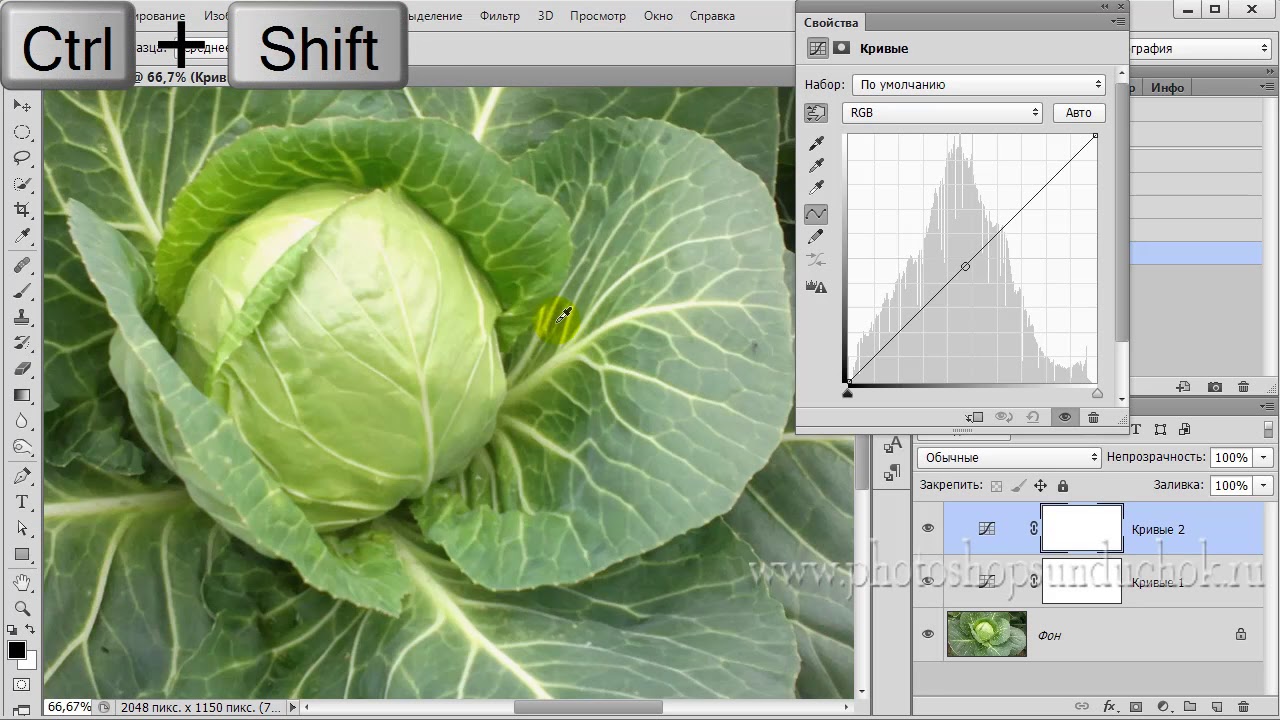
Task: Open the Окно menu
Action: 658,16
